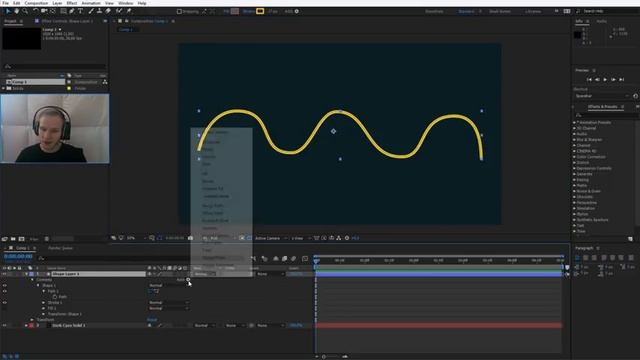Select the Eraser tool
This screenshot has height=360, width=640.
(108, 11)
